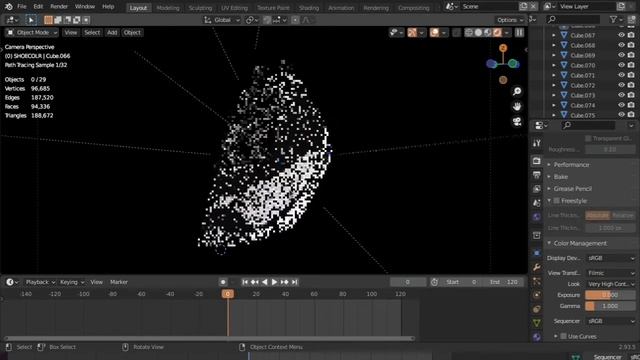
Task: Switch to the UV Editing workspace tab
Action: click(x=234, y=8)
